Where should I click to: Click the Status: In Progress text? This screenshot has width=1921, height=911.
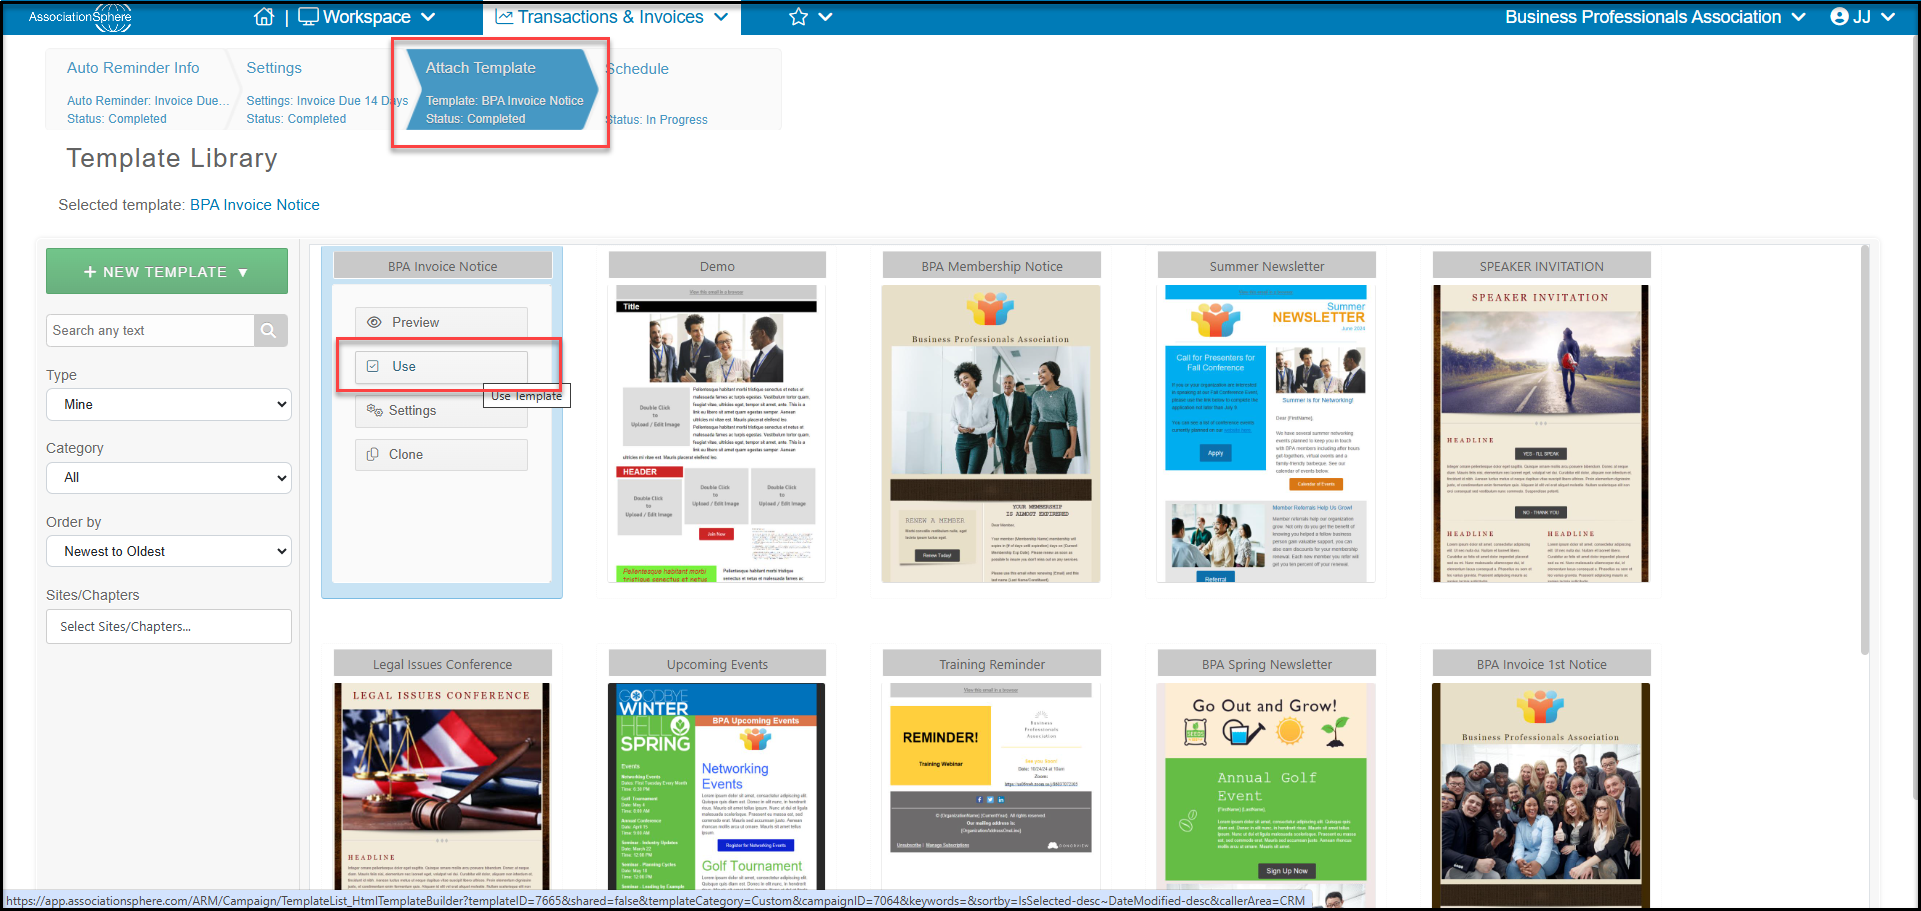coord(657,120)
